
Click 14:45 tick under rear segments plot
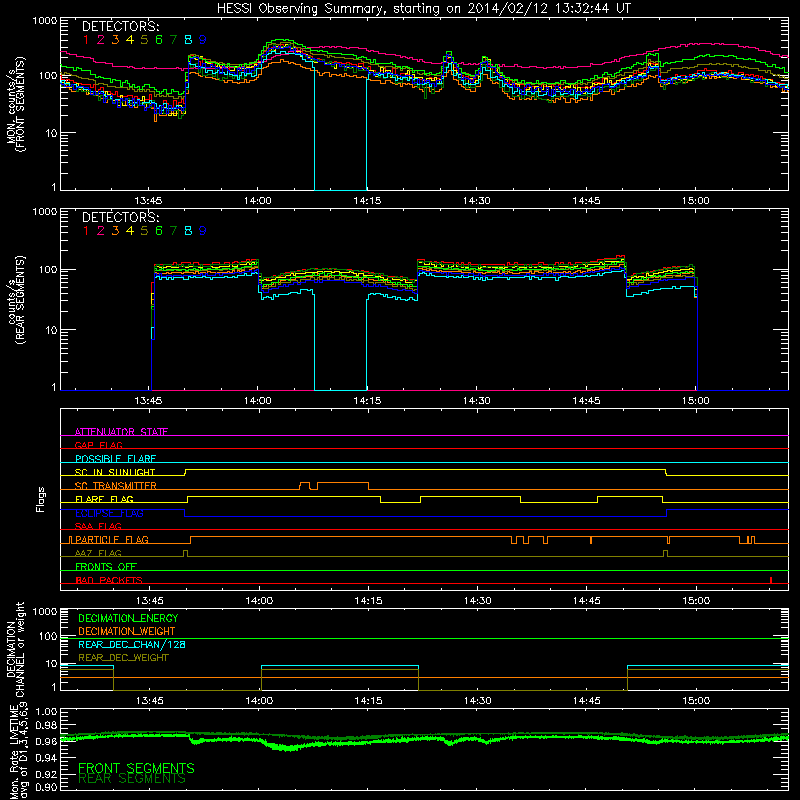pos(586,401)
